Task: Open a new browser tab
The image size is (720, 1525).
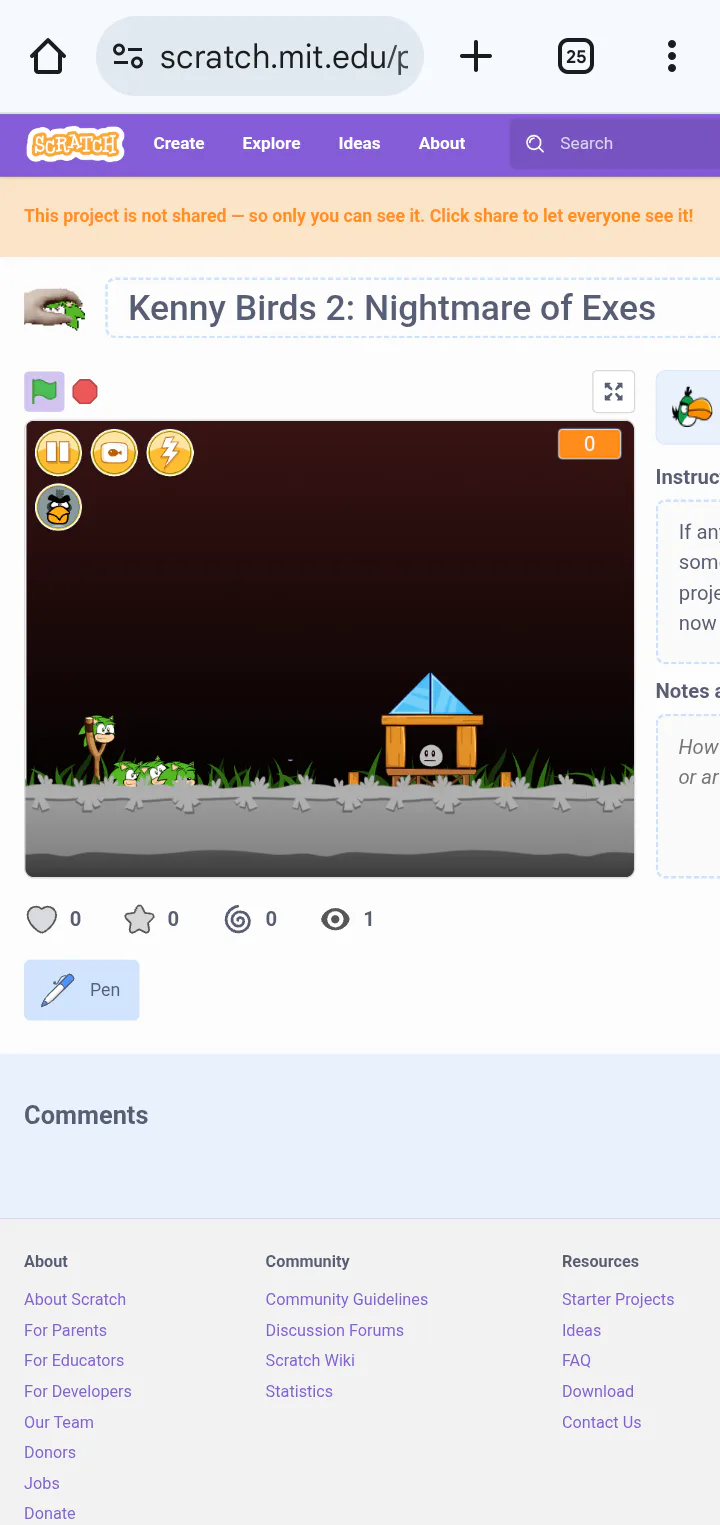Action: coord(476,56)
